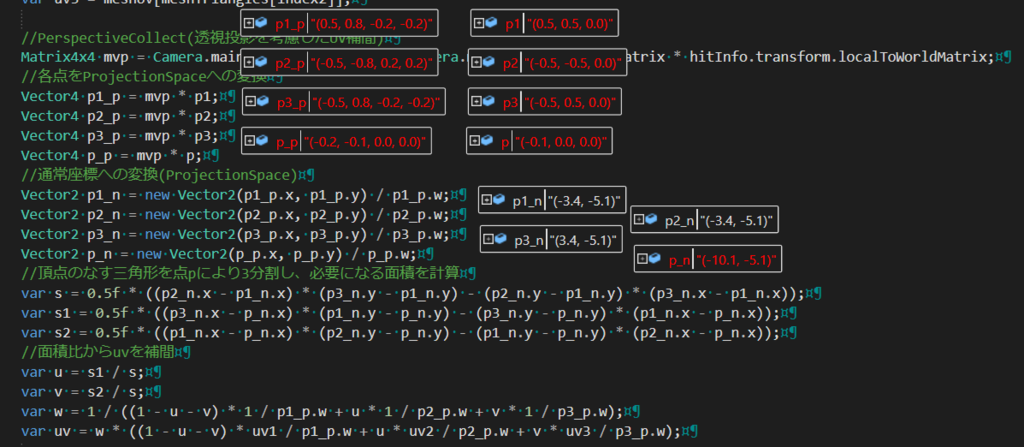Click the line "var u = s1 / s;"
This screenshot has height=447, width=1024.
[x=82, y=372]
